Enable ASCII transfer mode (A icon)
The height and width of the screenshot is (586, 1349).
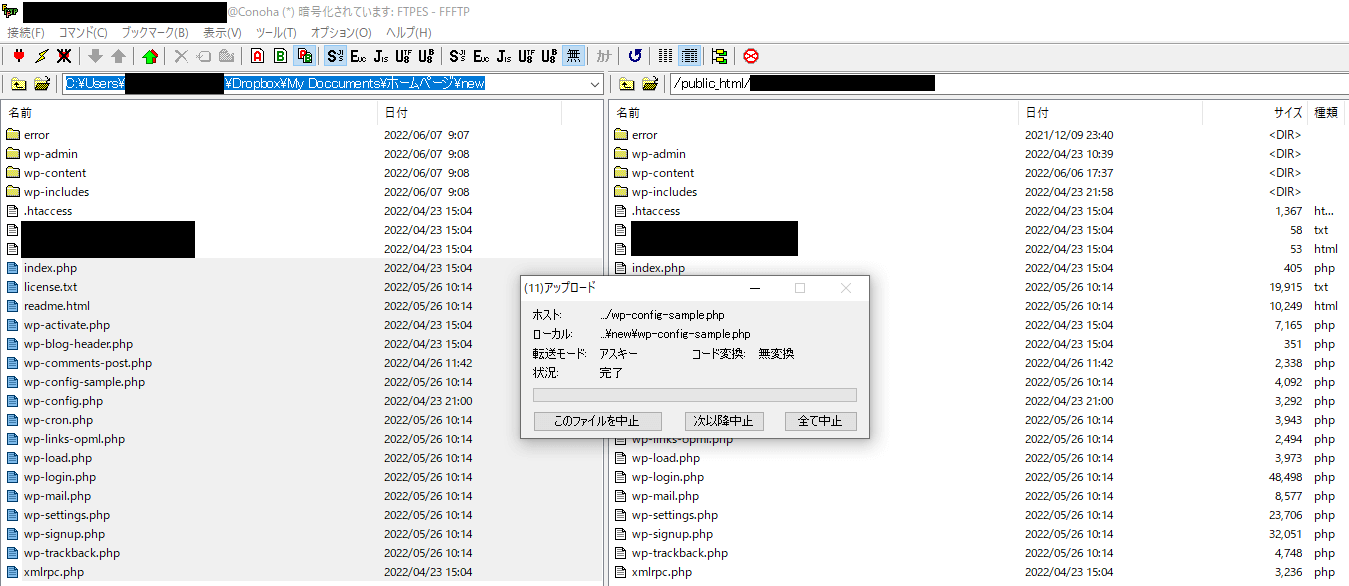256,56
